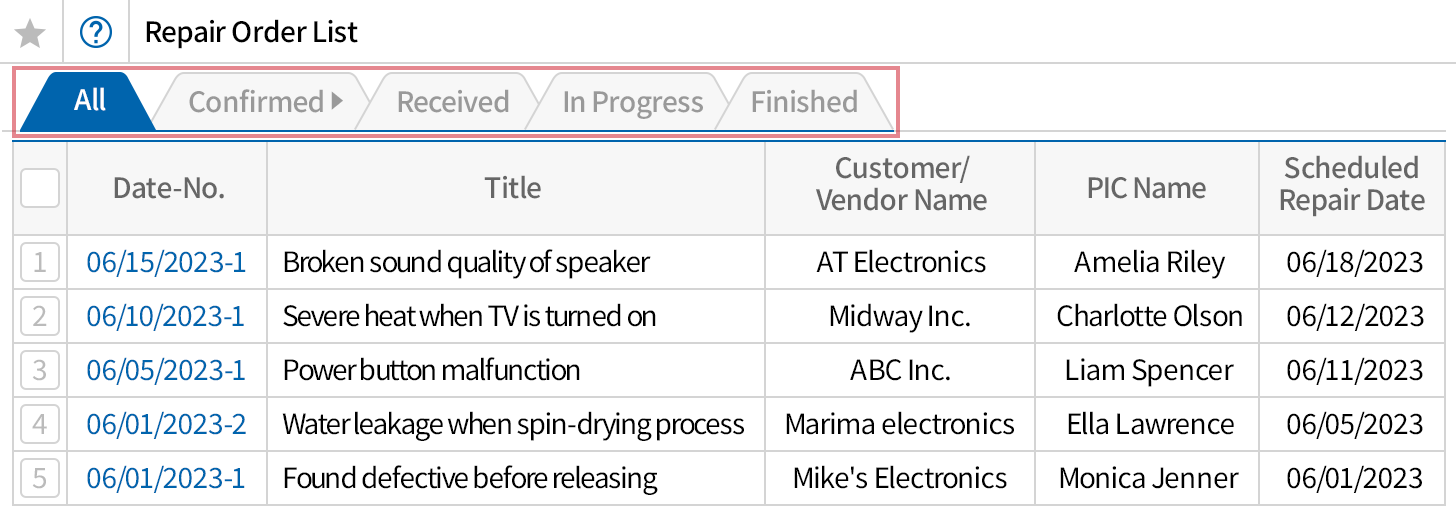Expand the Confirmed tab arrow
The width and height of the screenshot is (1456, 516).
337,101
